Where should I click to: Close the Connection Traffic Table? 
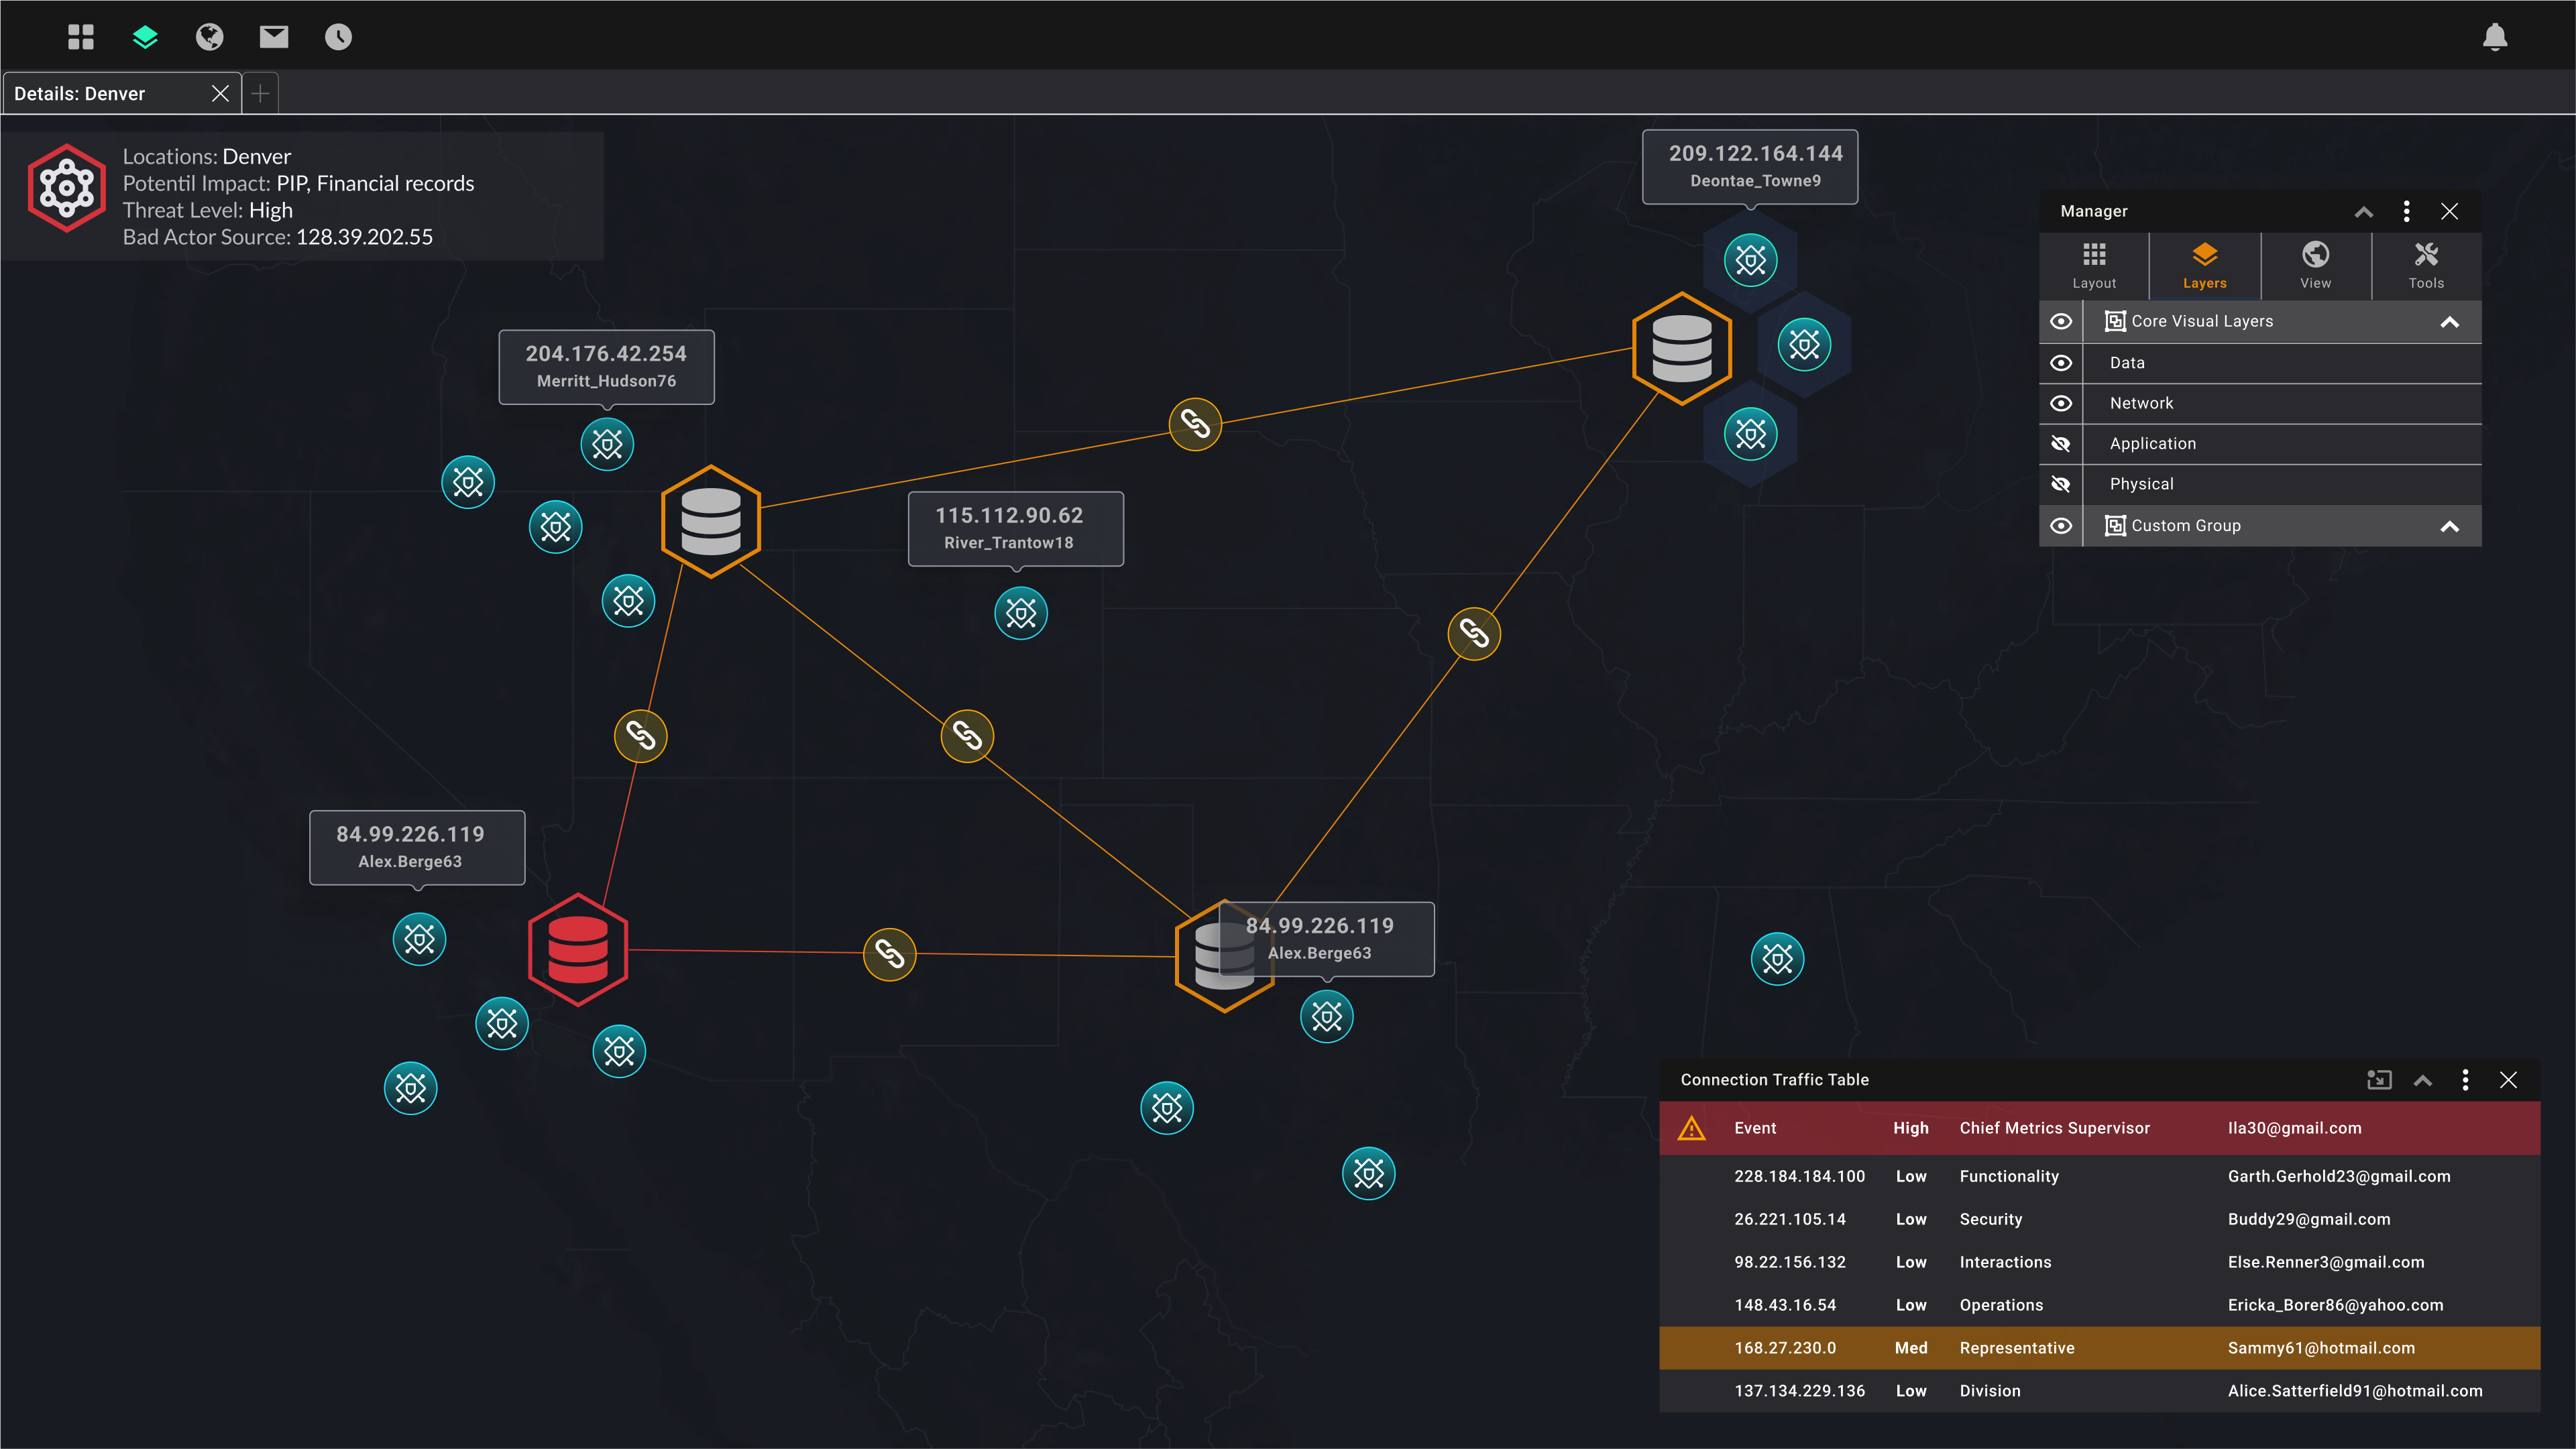2508,1080
